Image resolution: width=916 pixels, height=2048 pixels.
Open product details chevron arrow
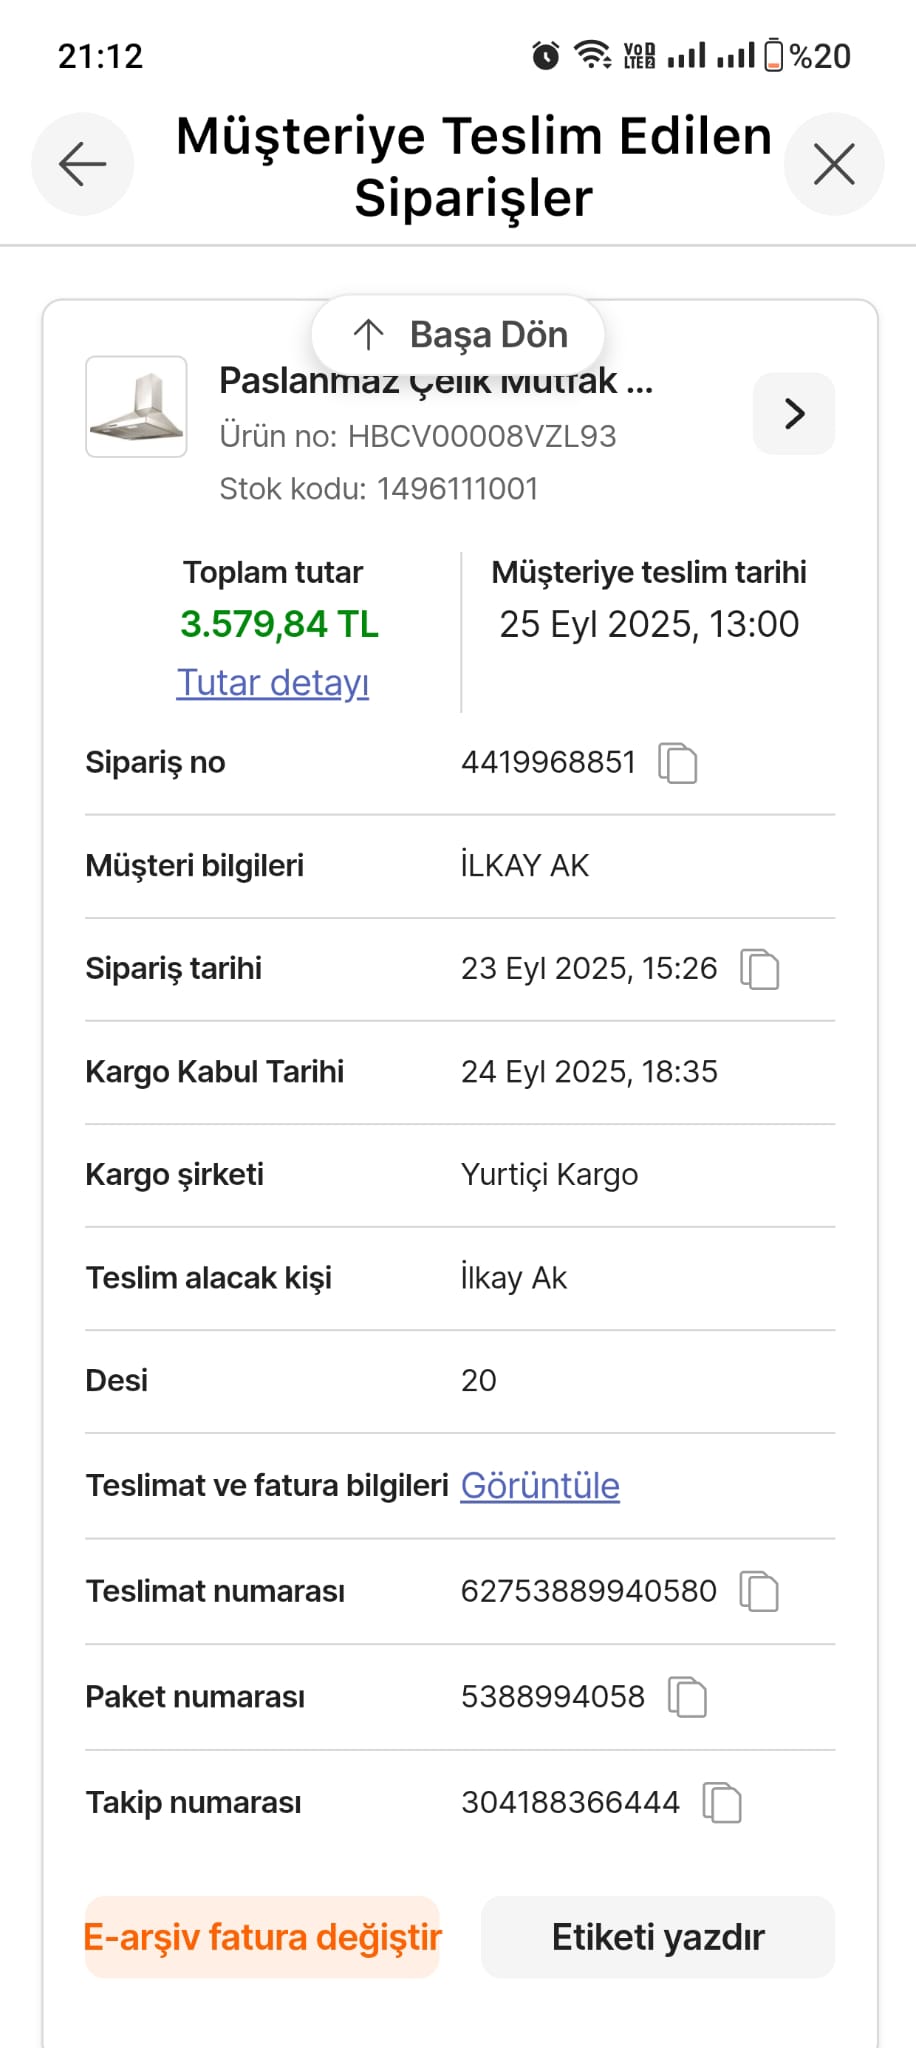point(794,414)
